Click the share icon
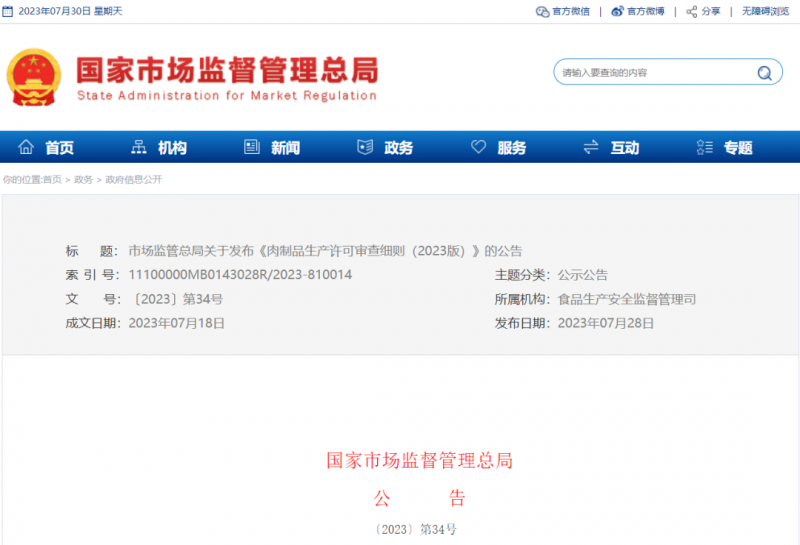Image resolution: width=800 pixels, height=545 pixels. [690, 11]
